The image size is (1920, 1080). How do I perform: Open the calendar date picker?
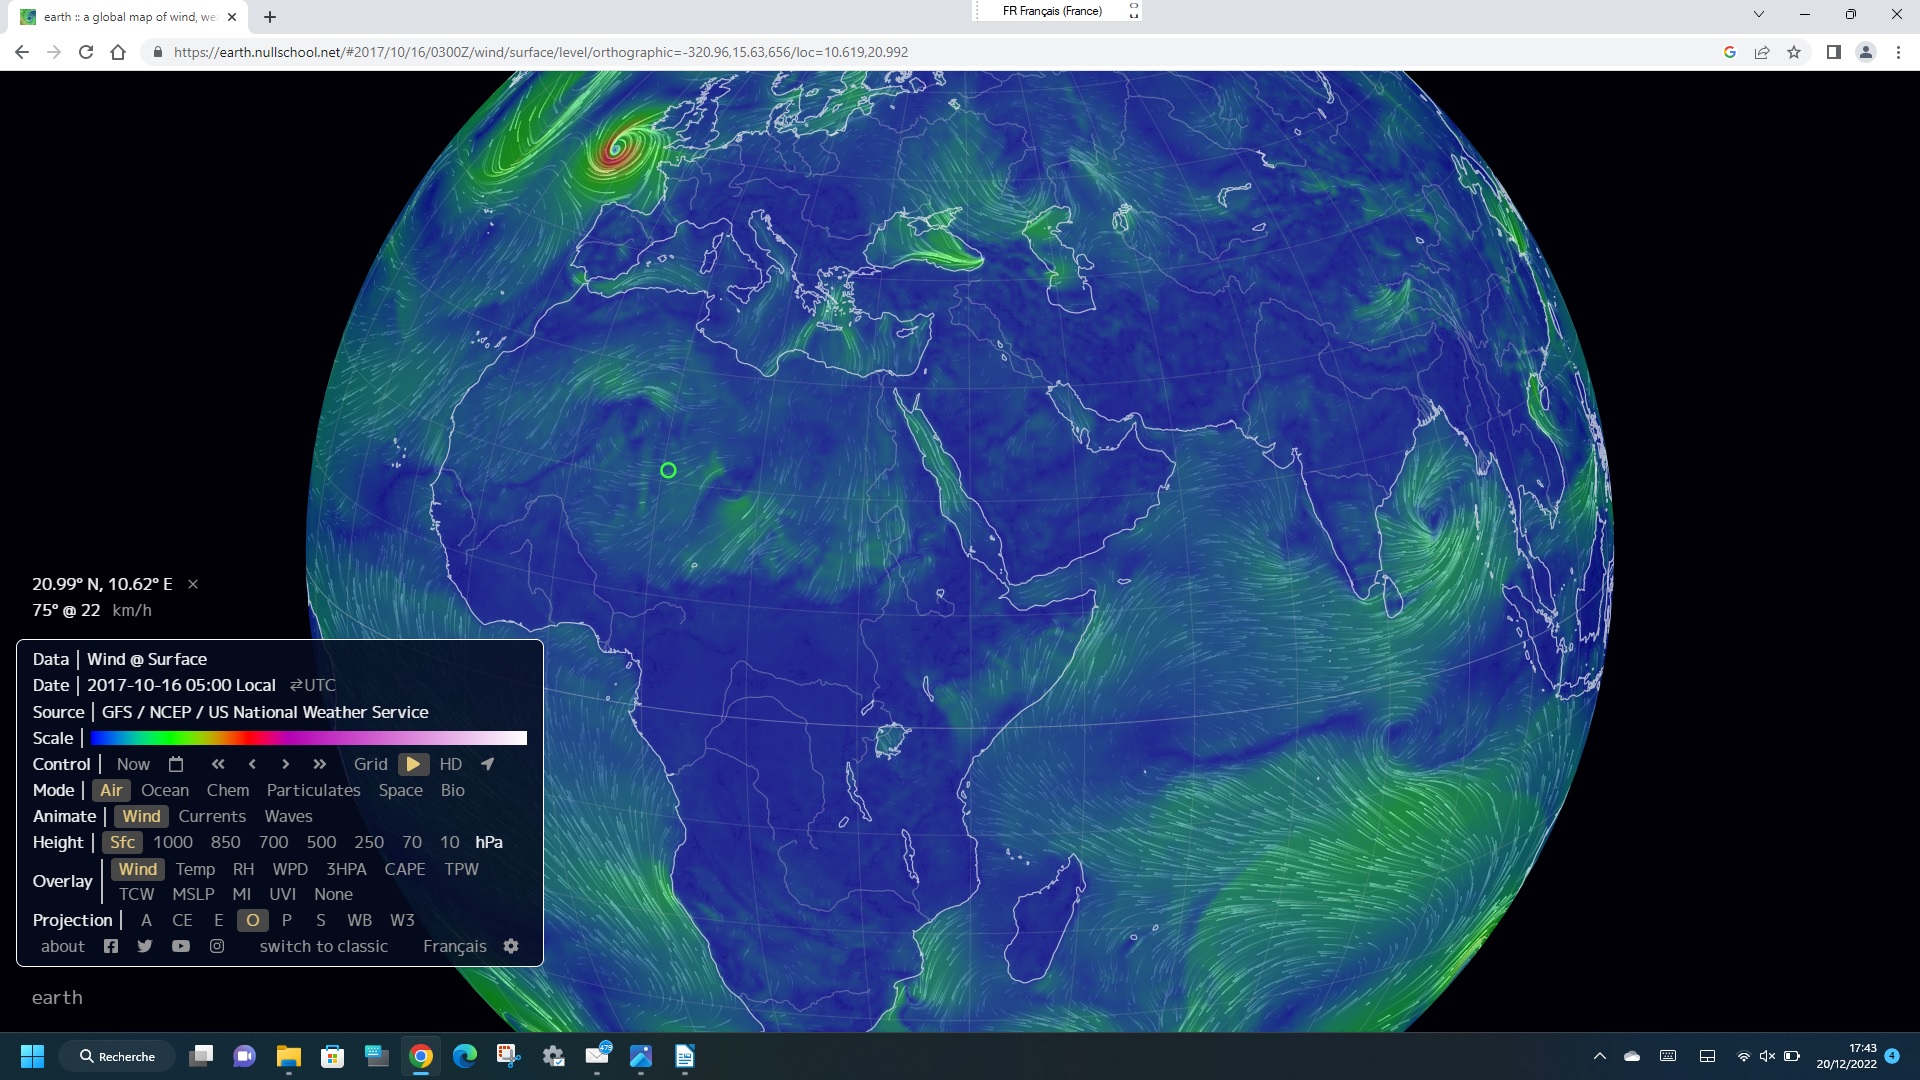coord(176,764)
